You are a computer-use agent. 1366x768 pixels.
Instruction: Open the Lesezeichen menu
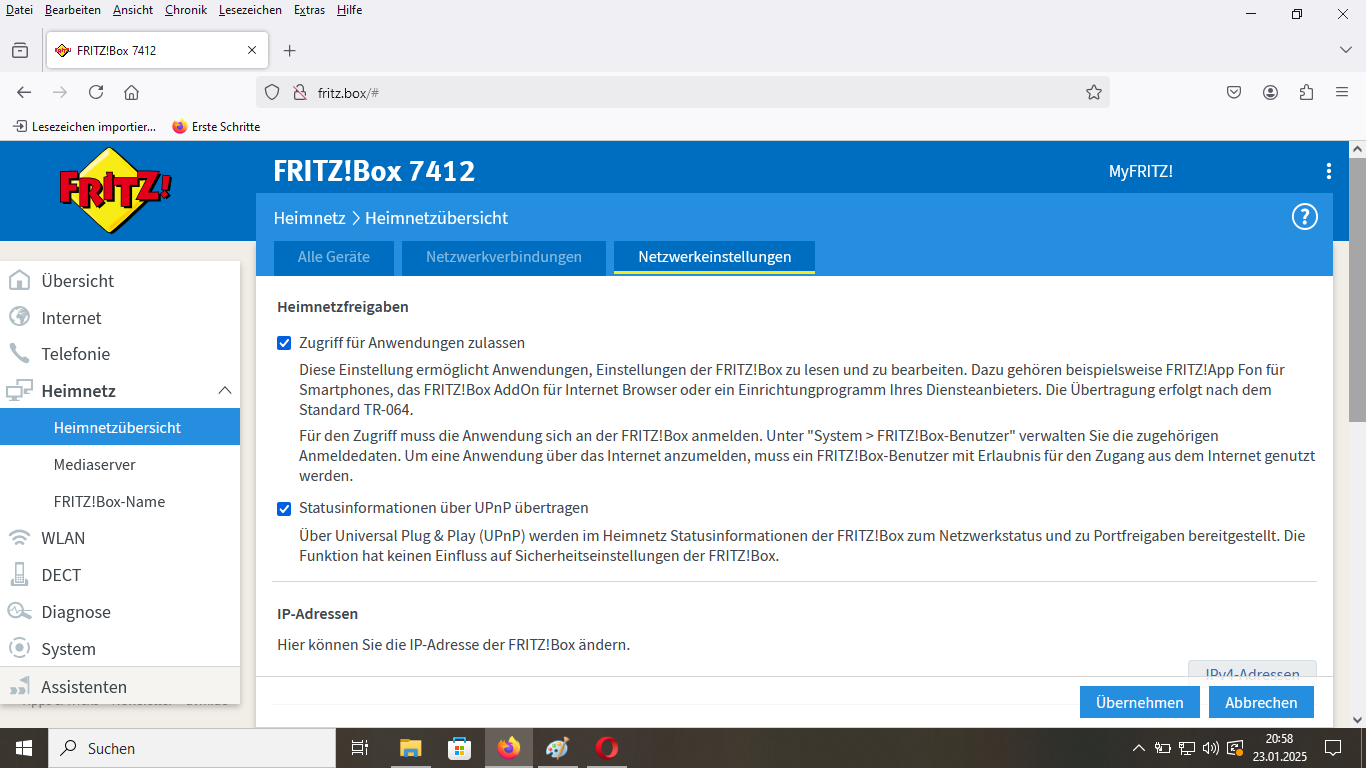250,10
